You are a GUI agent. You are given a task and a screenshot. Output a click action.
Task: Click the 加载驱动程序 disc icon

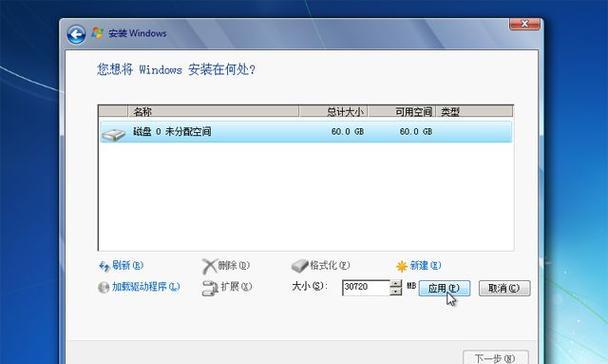pos(104,287)
